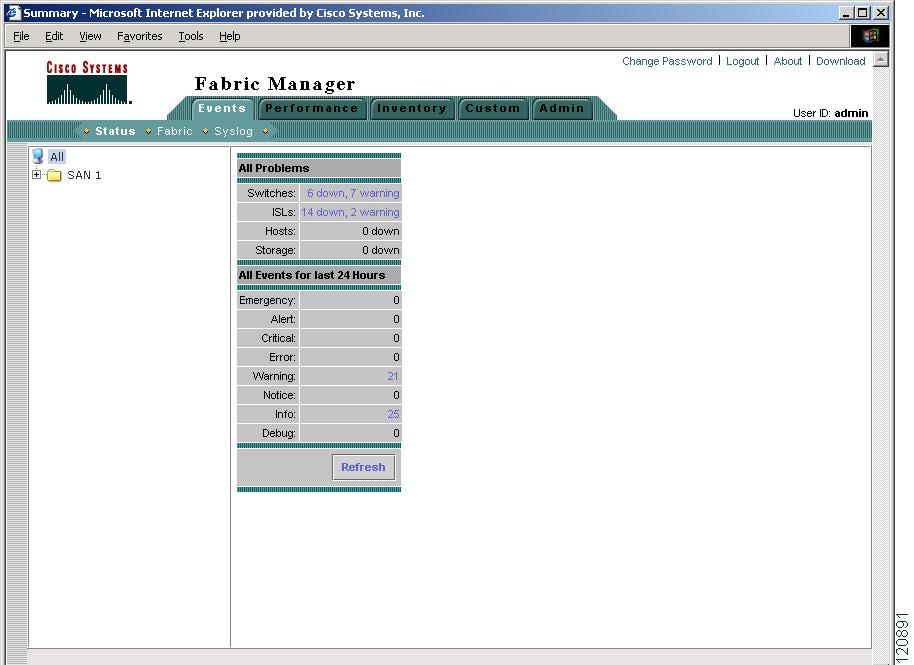Click the Cisco Systems logo
The image size is (914, 665).
(88, 85)
